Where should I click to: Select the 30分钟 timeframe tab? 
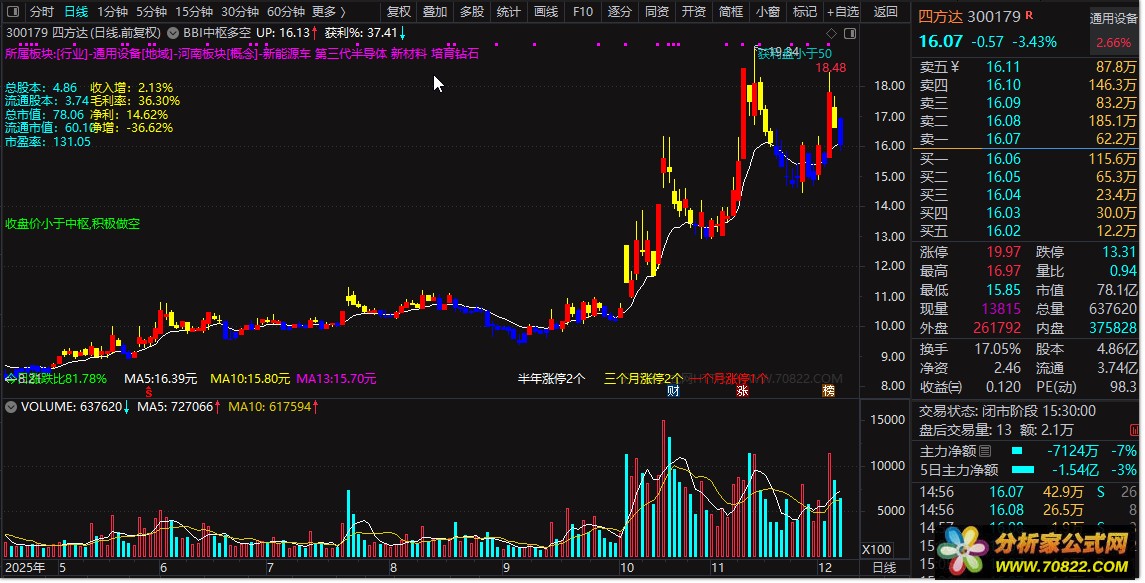point(240,12)
